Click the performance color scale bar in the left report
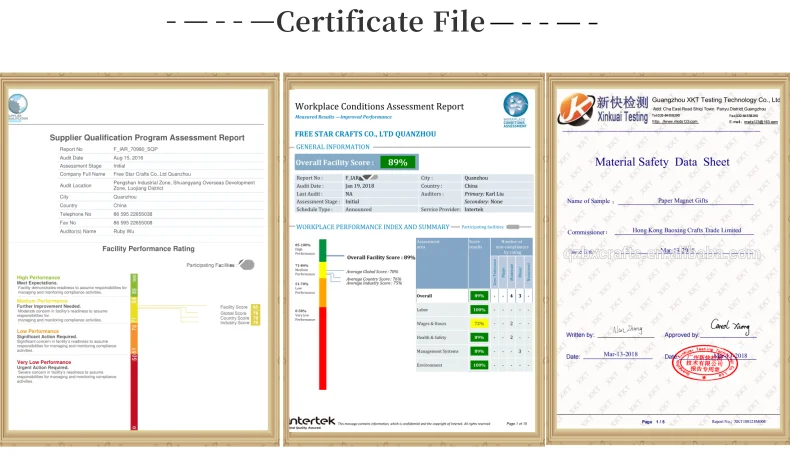Screen dimensions: 790x459 pos(134,352)
